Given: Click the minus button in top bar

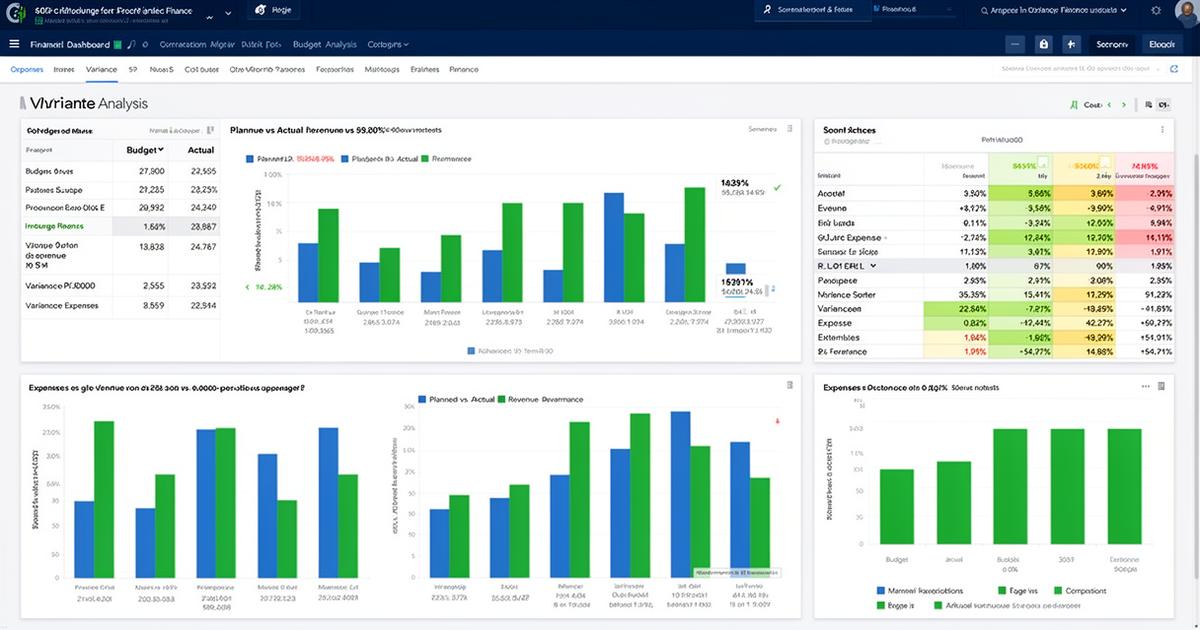Looking at the screenshot, I should [x=1016, y=44].
